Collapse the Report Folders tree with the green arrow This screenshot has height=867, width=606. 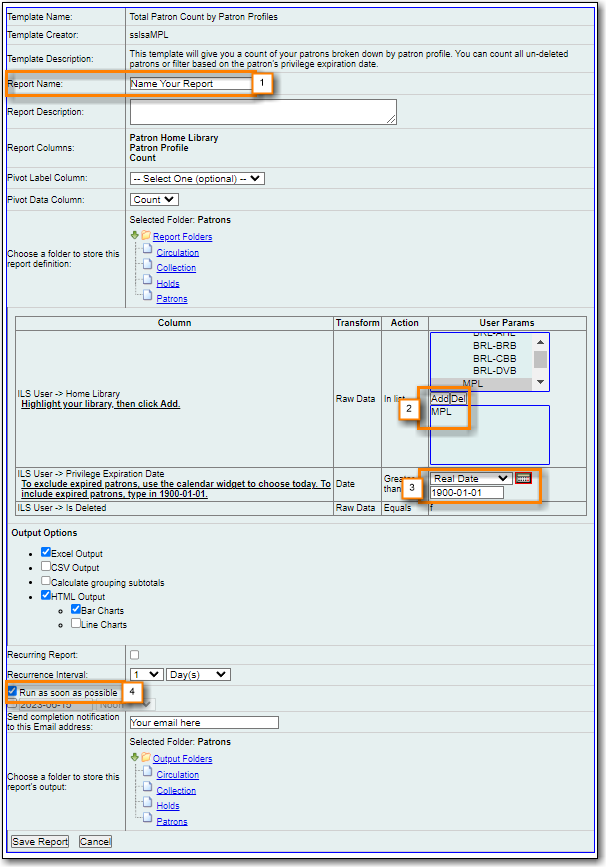tap(134, 236)
